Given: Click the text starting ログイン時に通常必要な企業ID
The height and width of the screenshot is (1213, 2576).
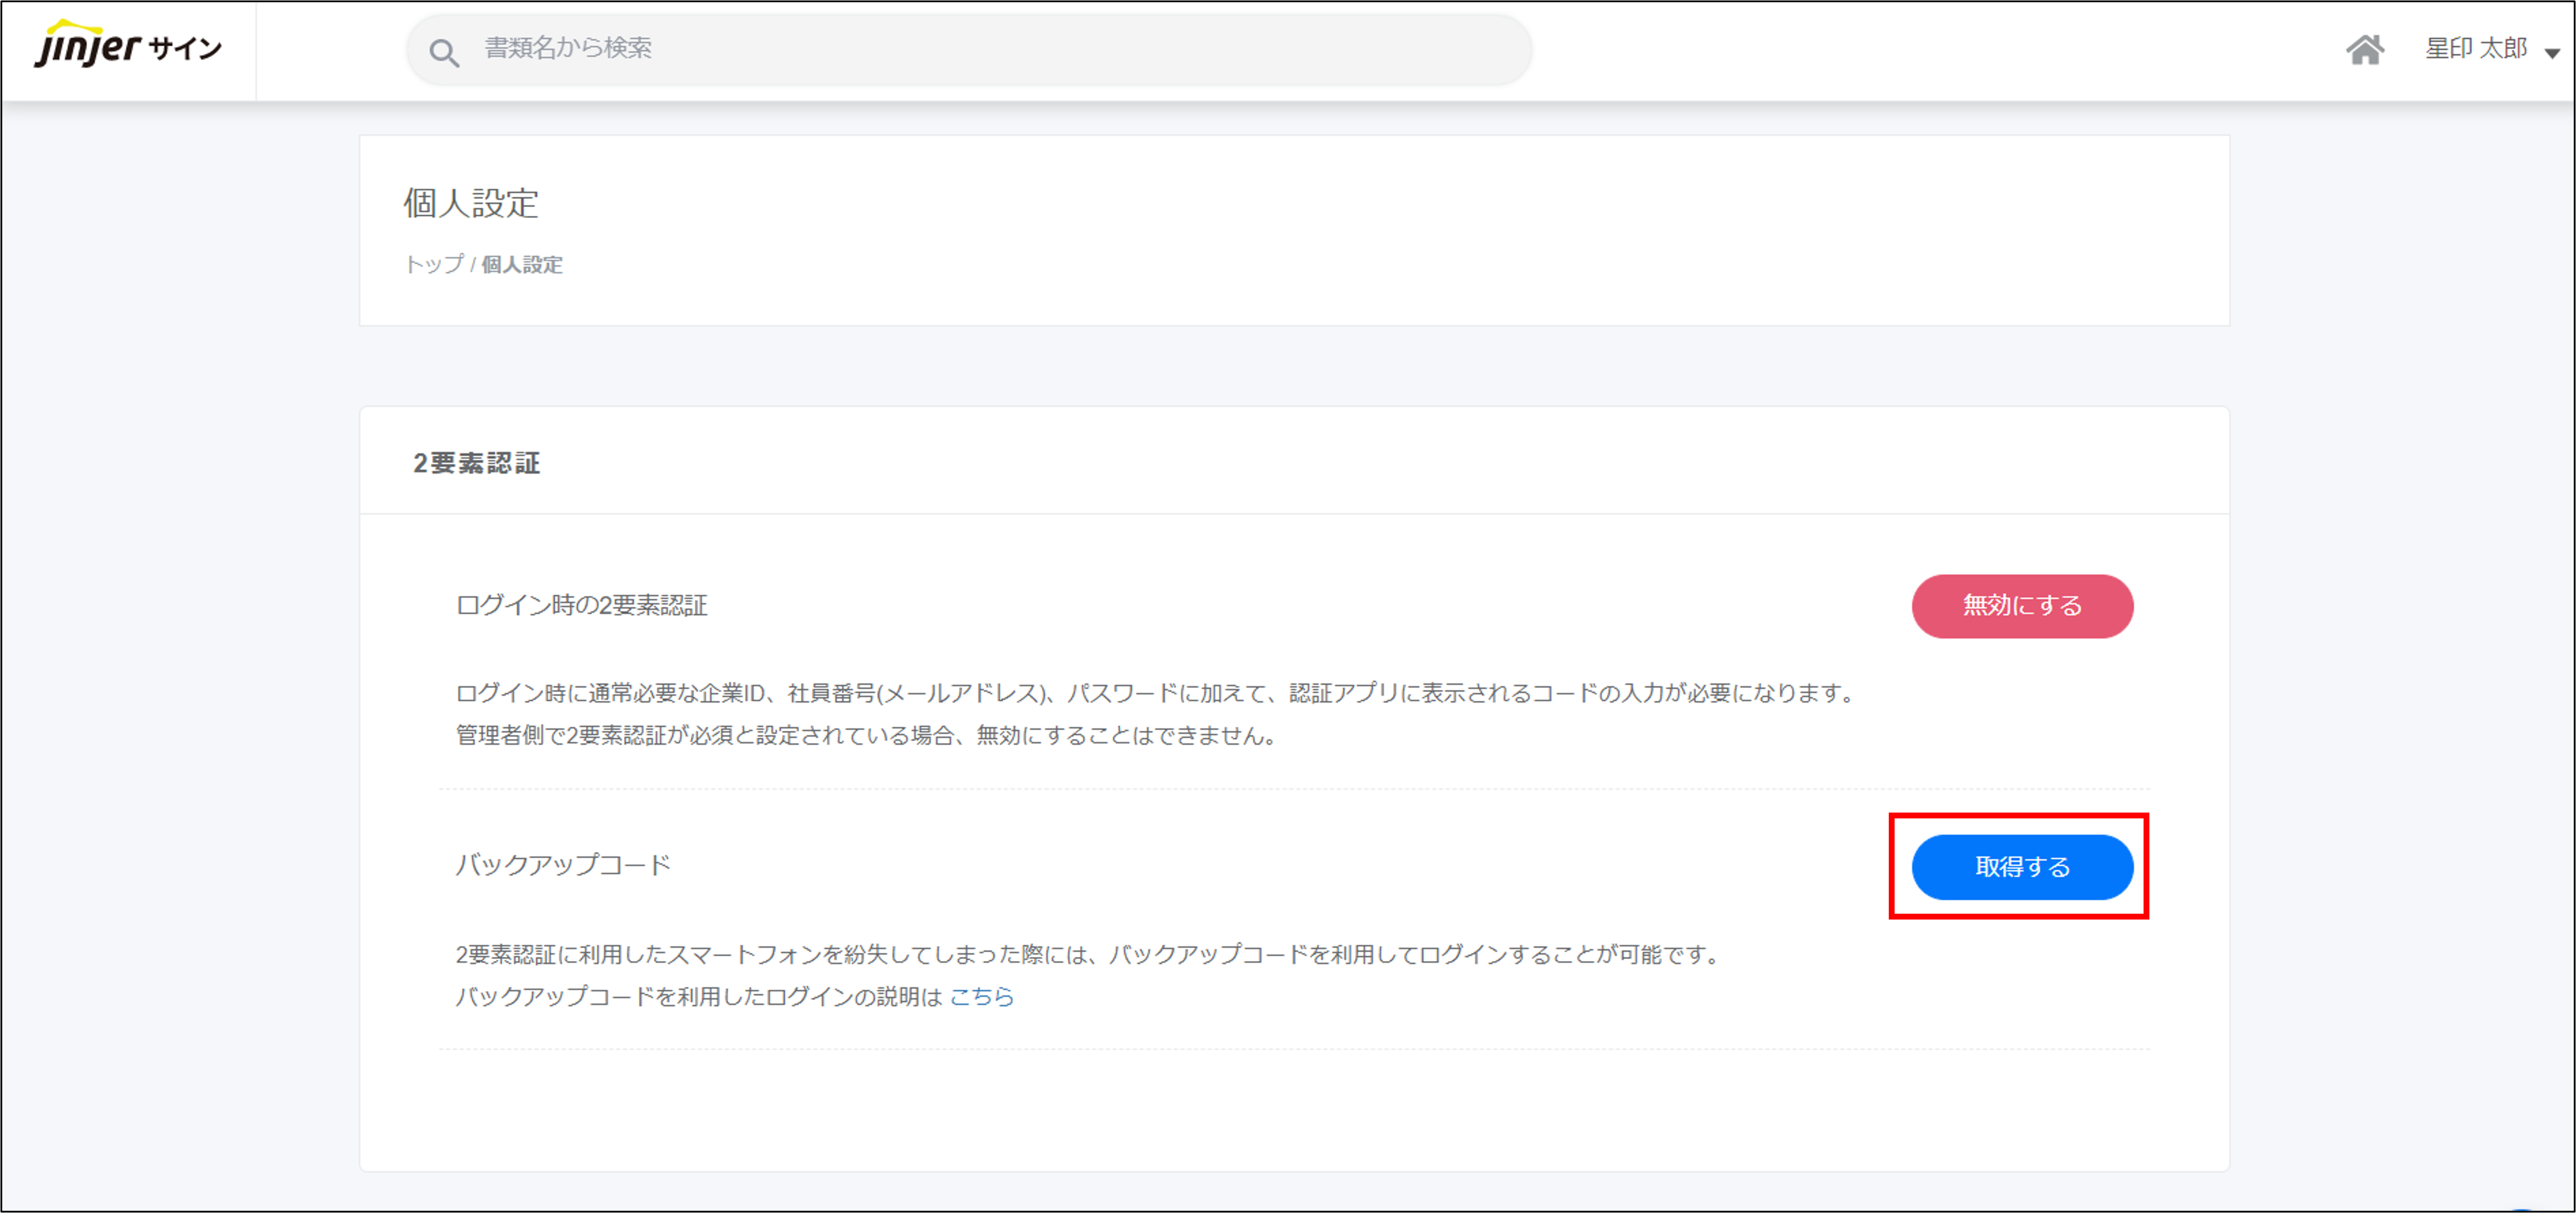Looking at the screenshot, I should pyautogui.click(x=1155, y=693).
